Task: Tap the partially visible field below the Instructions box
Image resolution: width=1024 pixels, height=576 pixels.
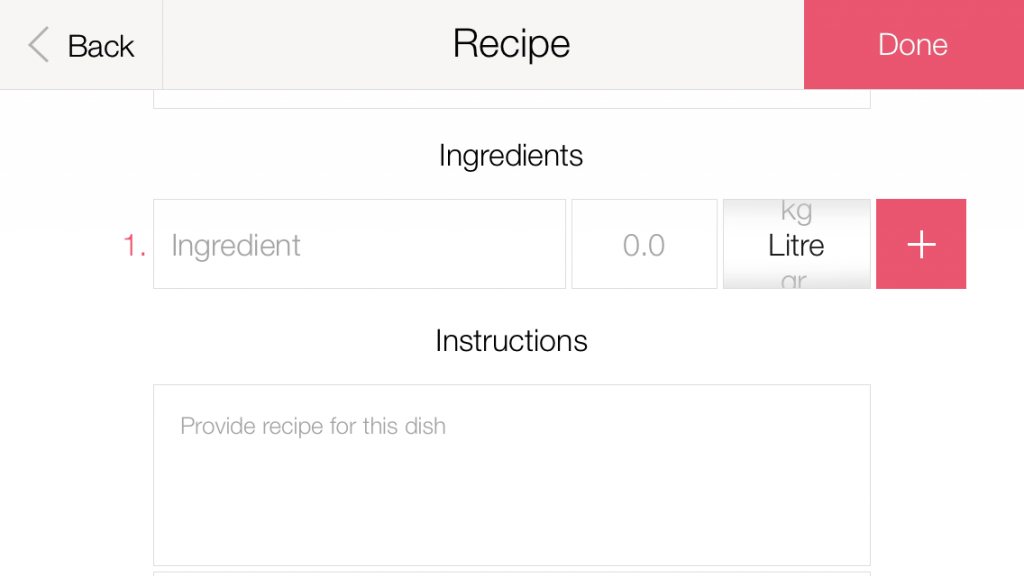Action: 511,572
